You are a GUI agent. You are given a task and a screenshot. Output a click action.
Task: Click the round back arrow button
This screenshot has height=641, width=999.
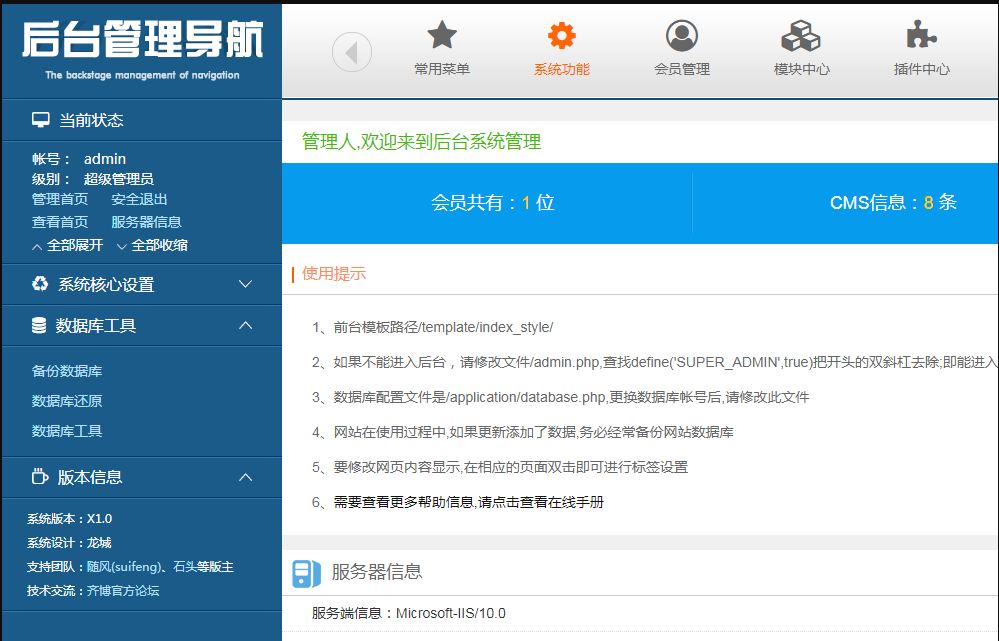click(x=352, y=52)
